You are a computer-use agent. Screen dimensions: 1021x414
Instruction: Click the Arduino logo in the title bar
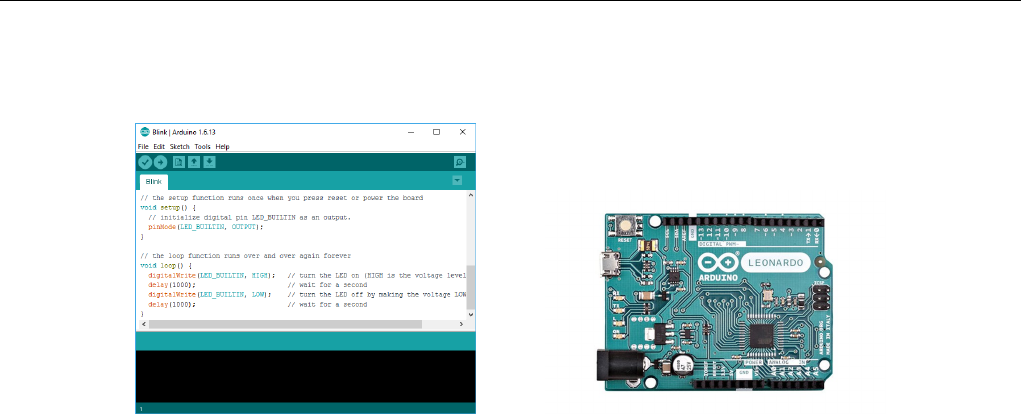coord(145,131)
